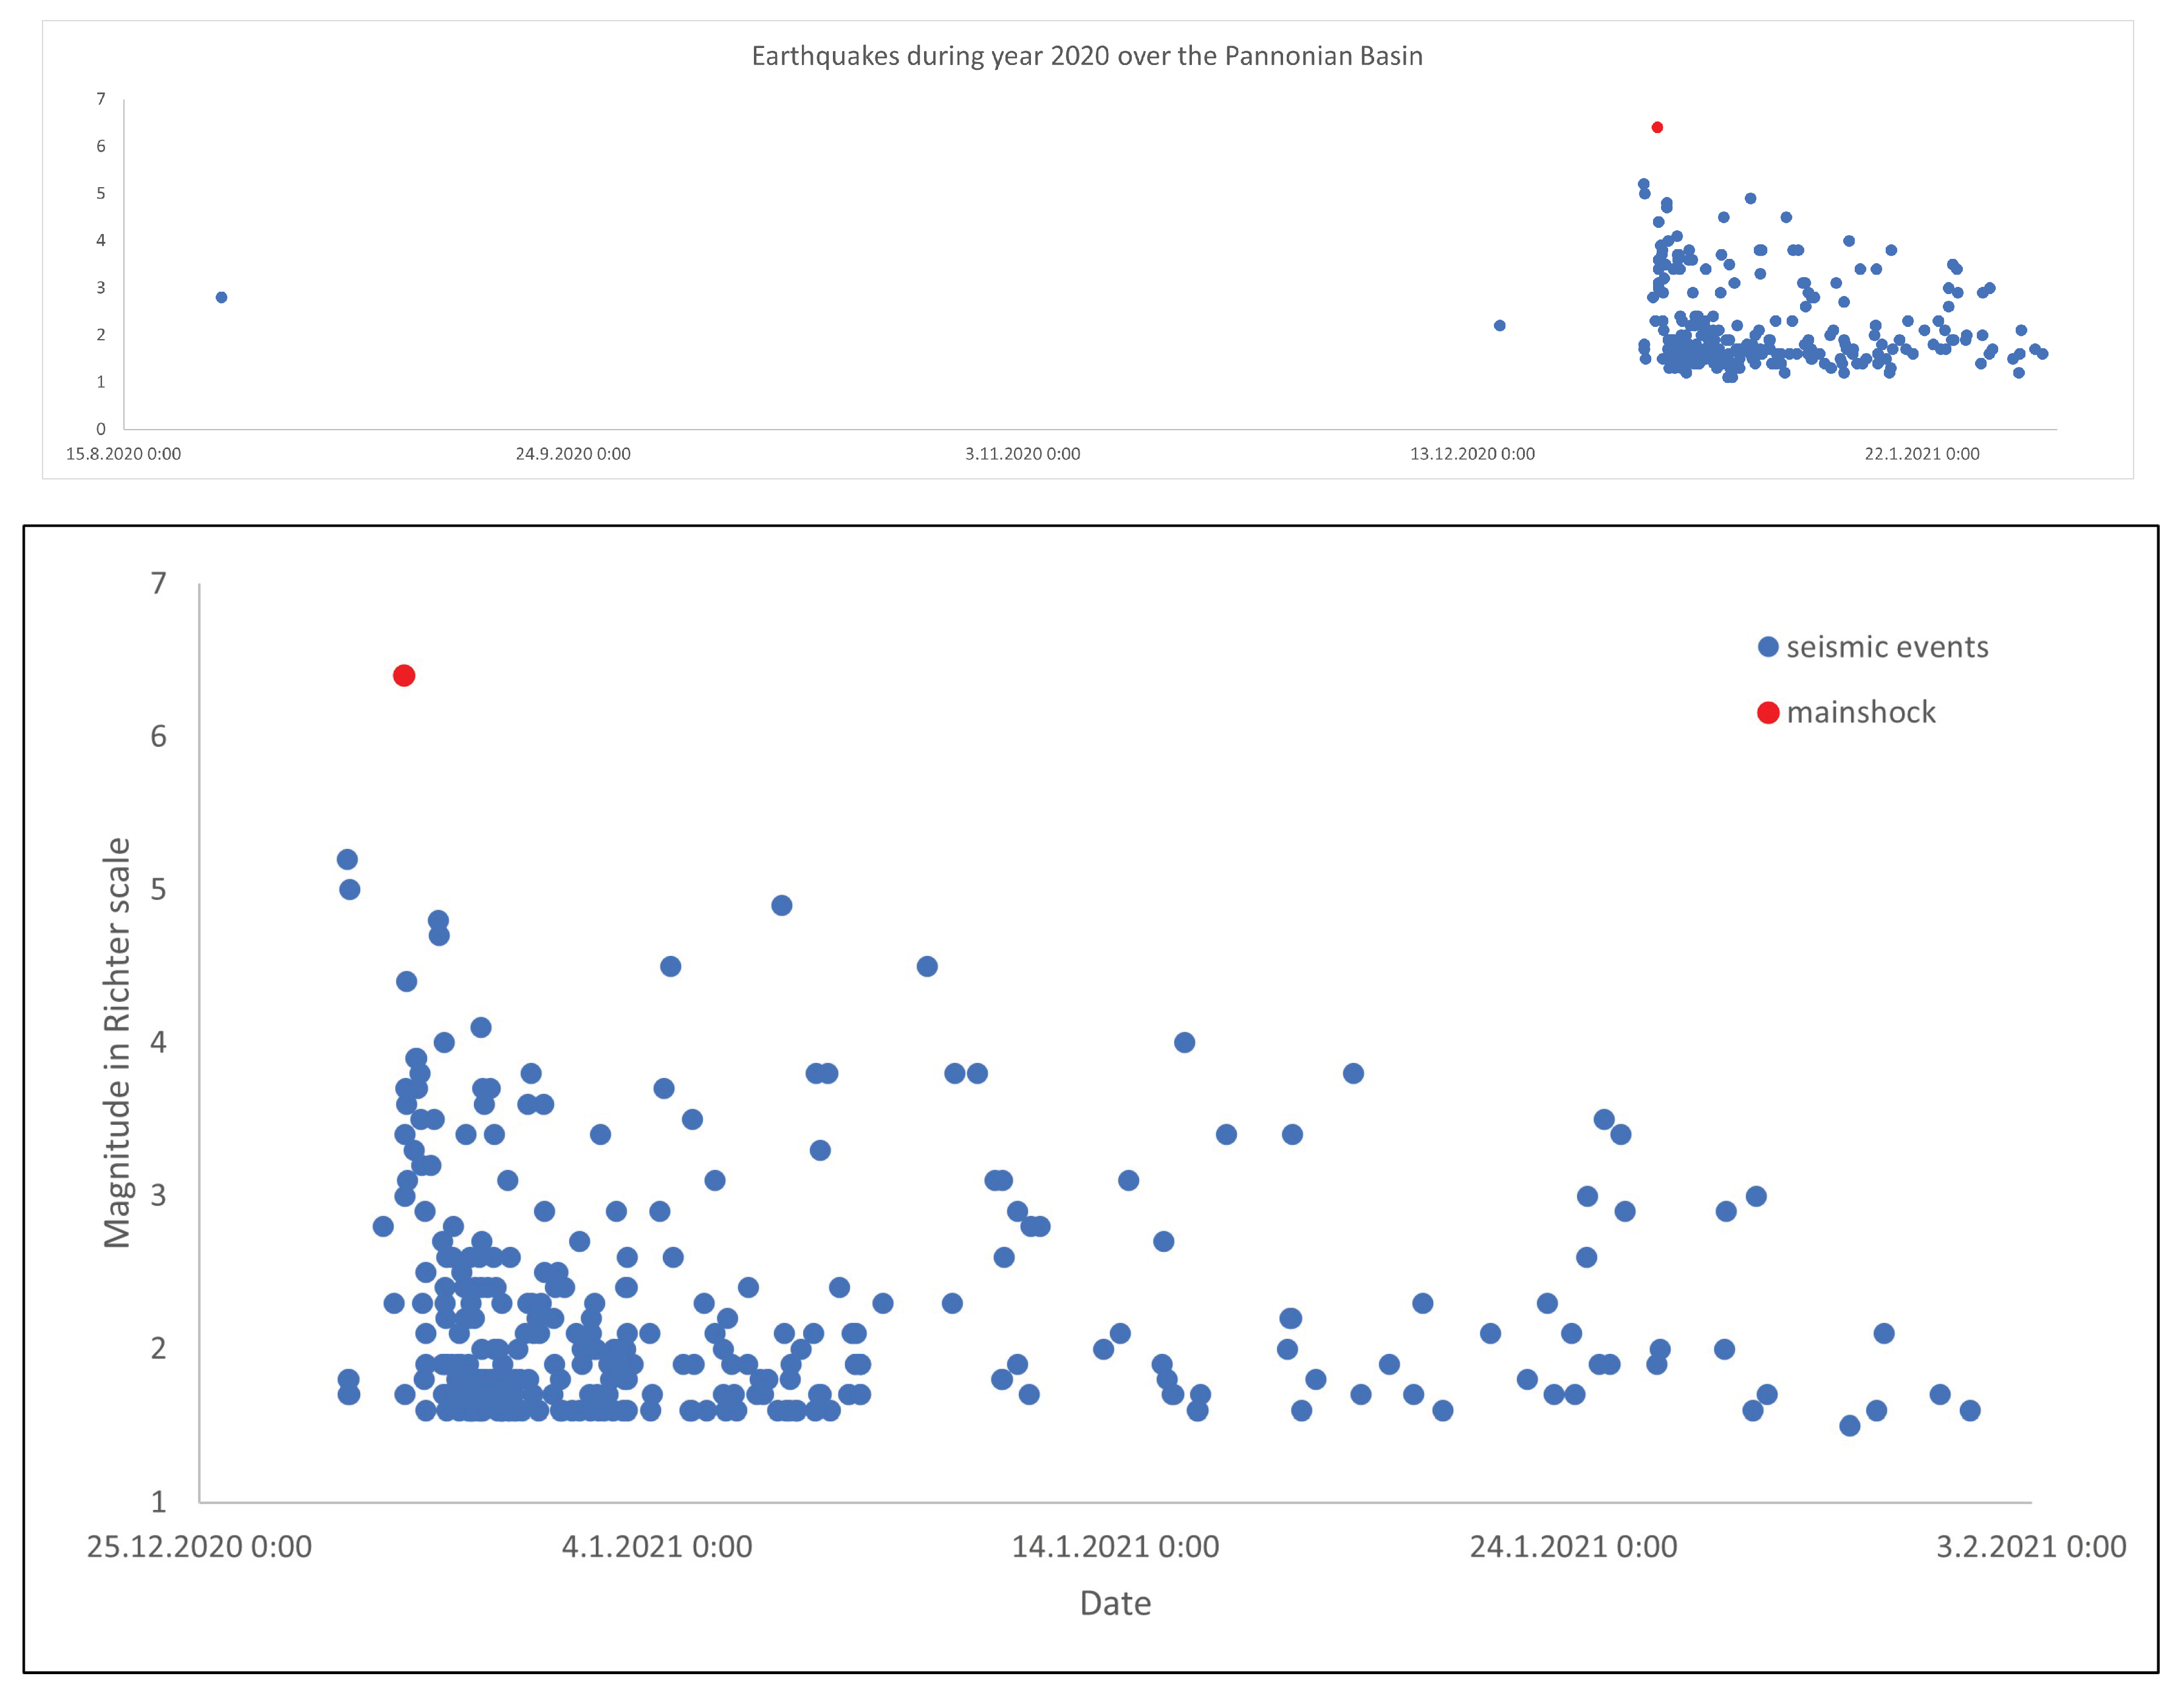Click the 4.9 magnitude point in lower chart
The width and height of the screenshot is (2184, 1693).
pos(782,905)
